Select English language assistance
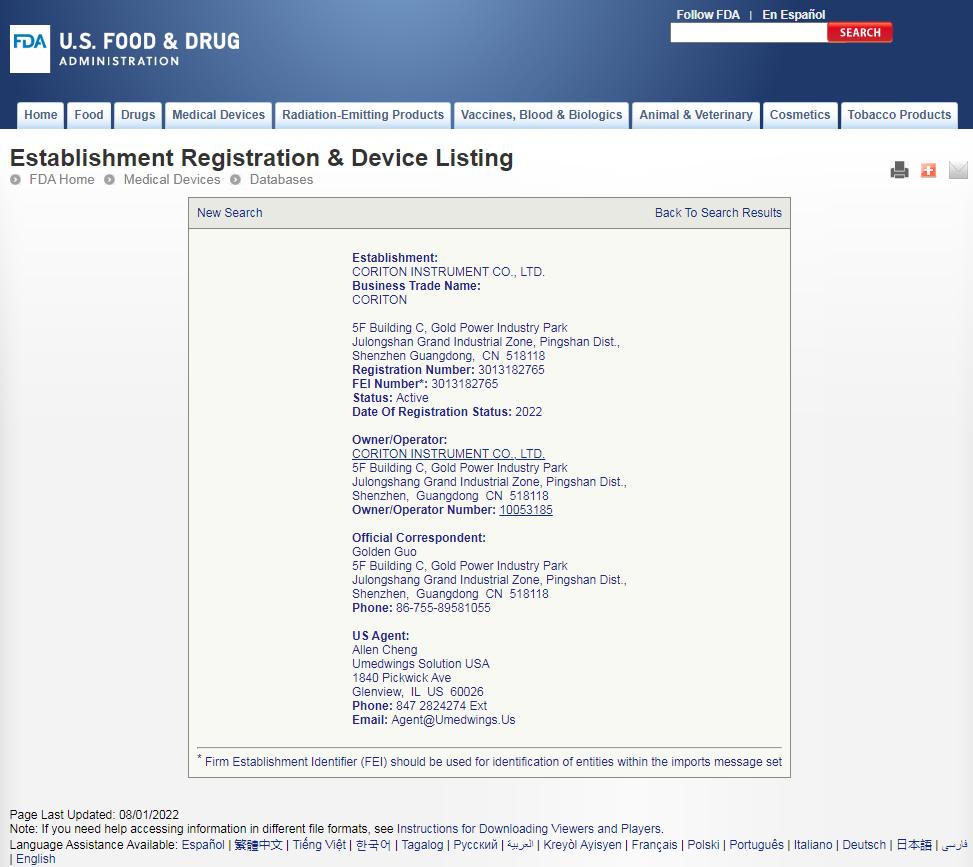973x867 pixels. click(x=35, y=859)
